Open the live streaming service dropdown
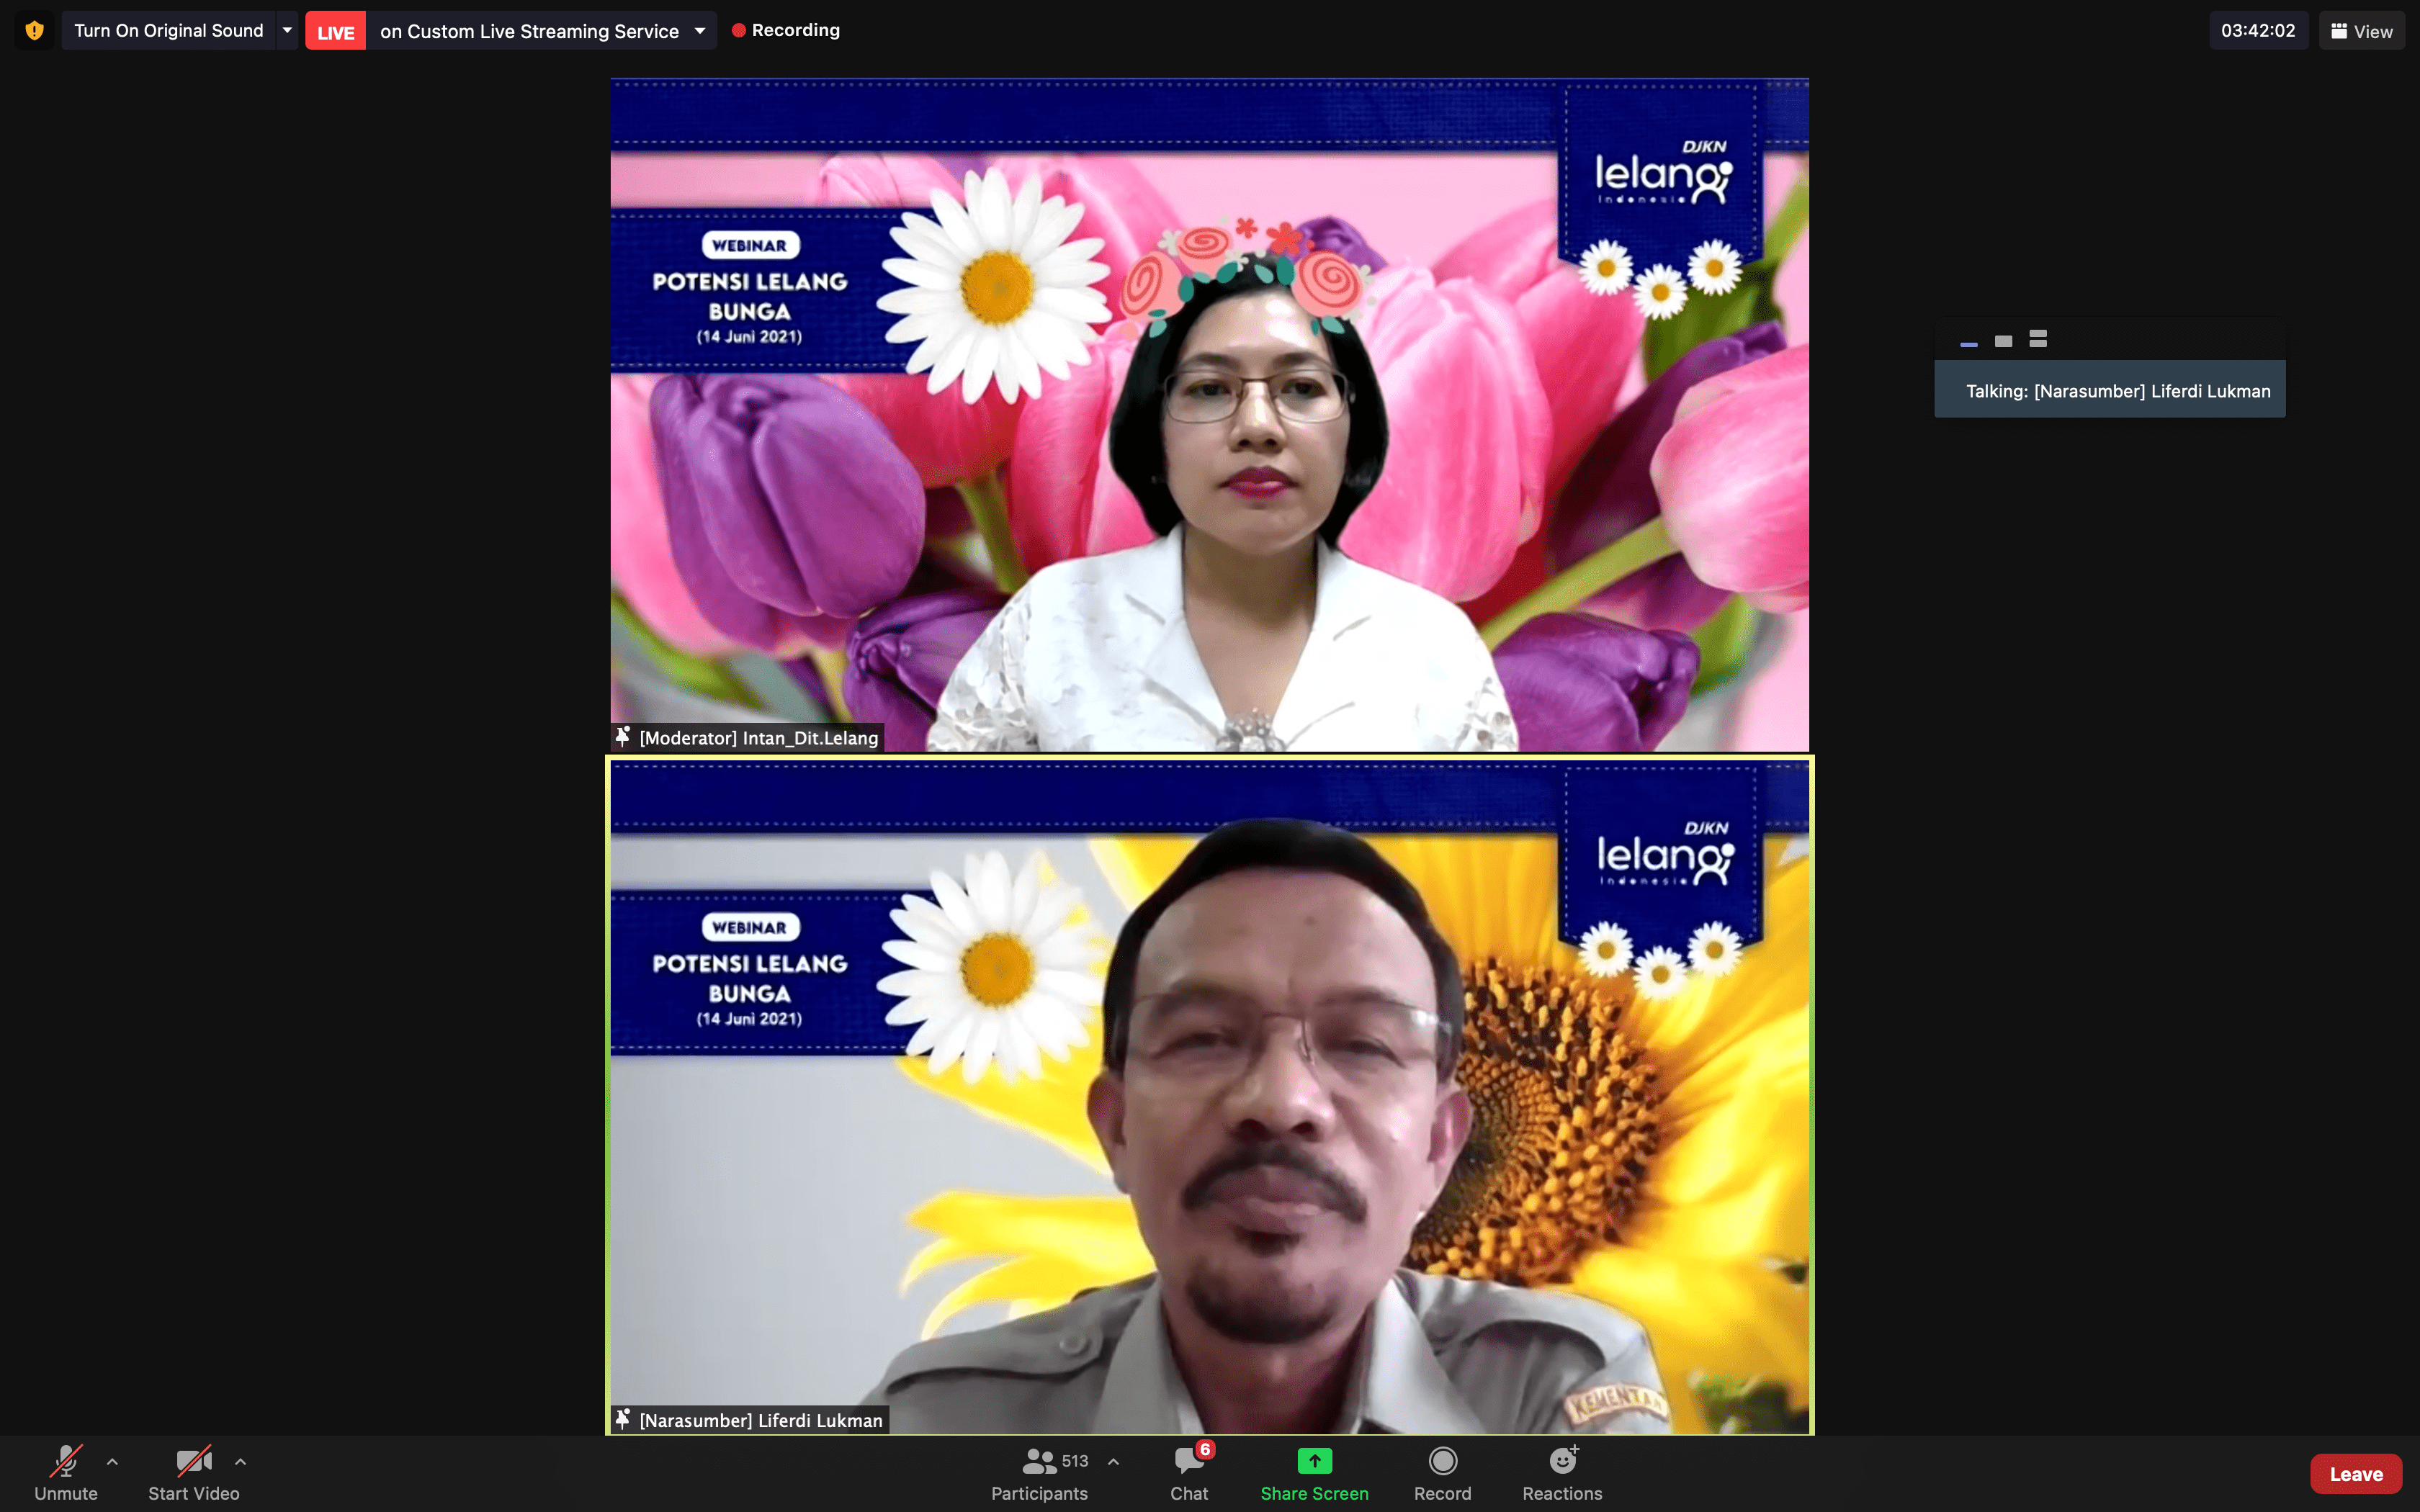 click(x=700, y=31)
